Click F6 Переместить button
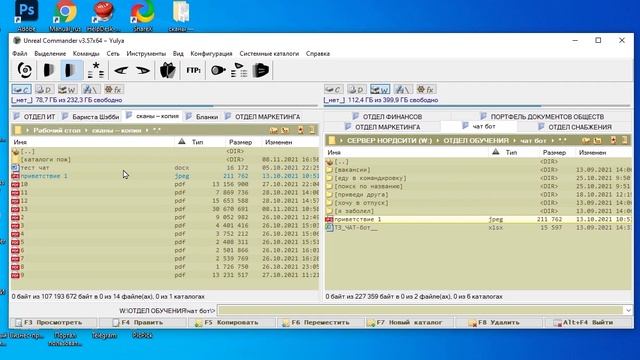The image size is (640, 360). point(320,322)
